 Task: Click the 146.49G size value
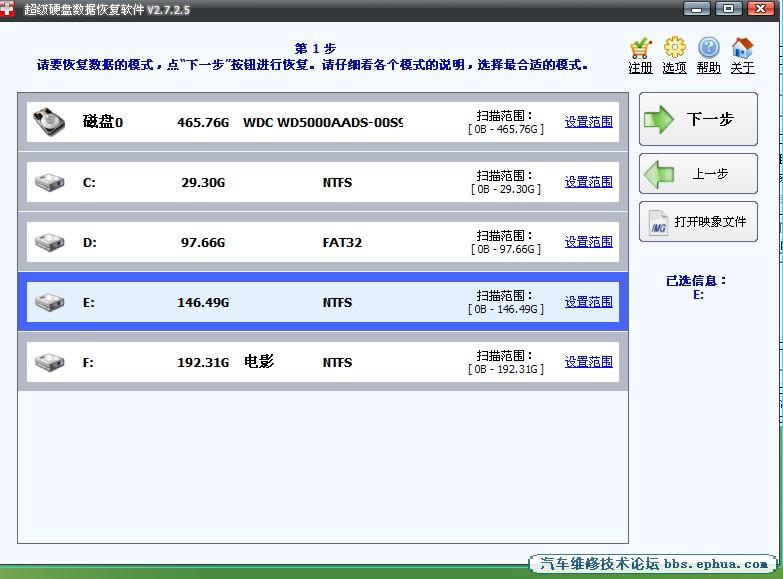tap(203, 302)
